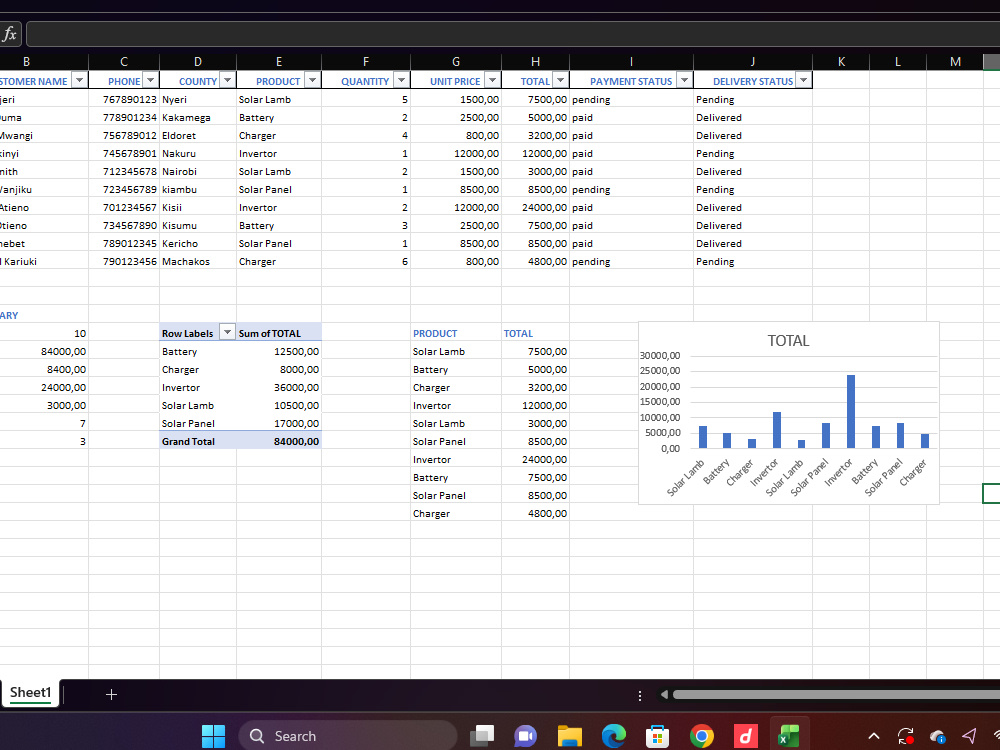Open the QUANTITY column filter dropdown
The height and width of the screenshot is (750, 1000).
[x=401, y=80]
